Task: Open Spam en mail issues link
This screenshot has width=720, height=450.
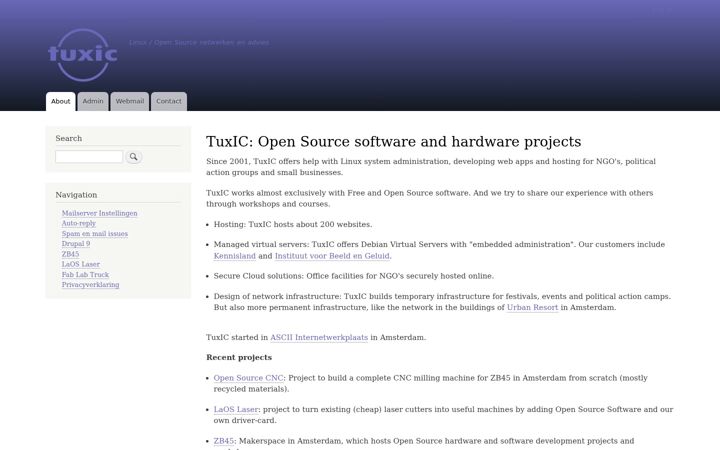Action: 95,234
